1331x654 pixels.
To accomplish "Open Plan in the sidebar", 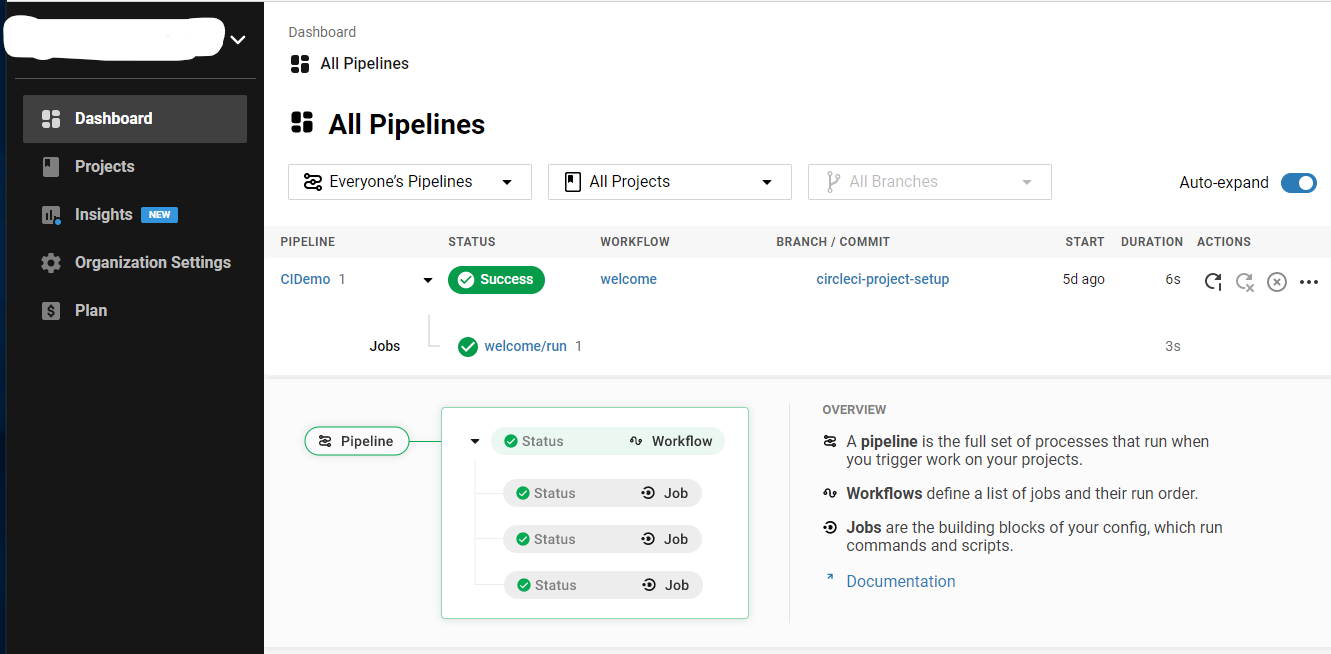I will pos(135,311).
